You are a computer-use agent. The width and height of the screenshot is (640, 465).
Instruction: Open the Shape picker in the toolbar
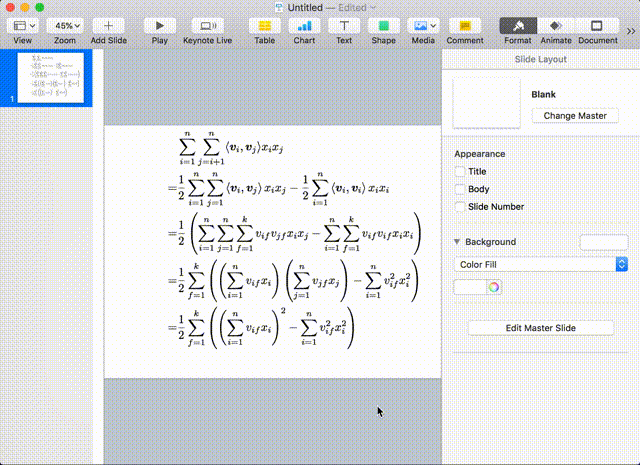[x=384, y=25]
